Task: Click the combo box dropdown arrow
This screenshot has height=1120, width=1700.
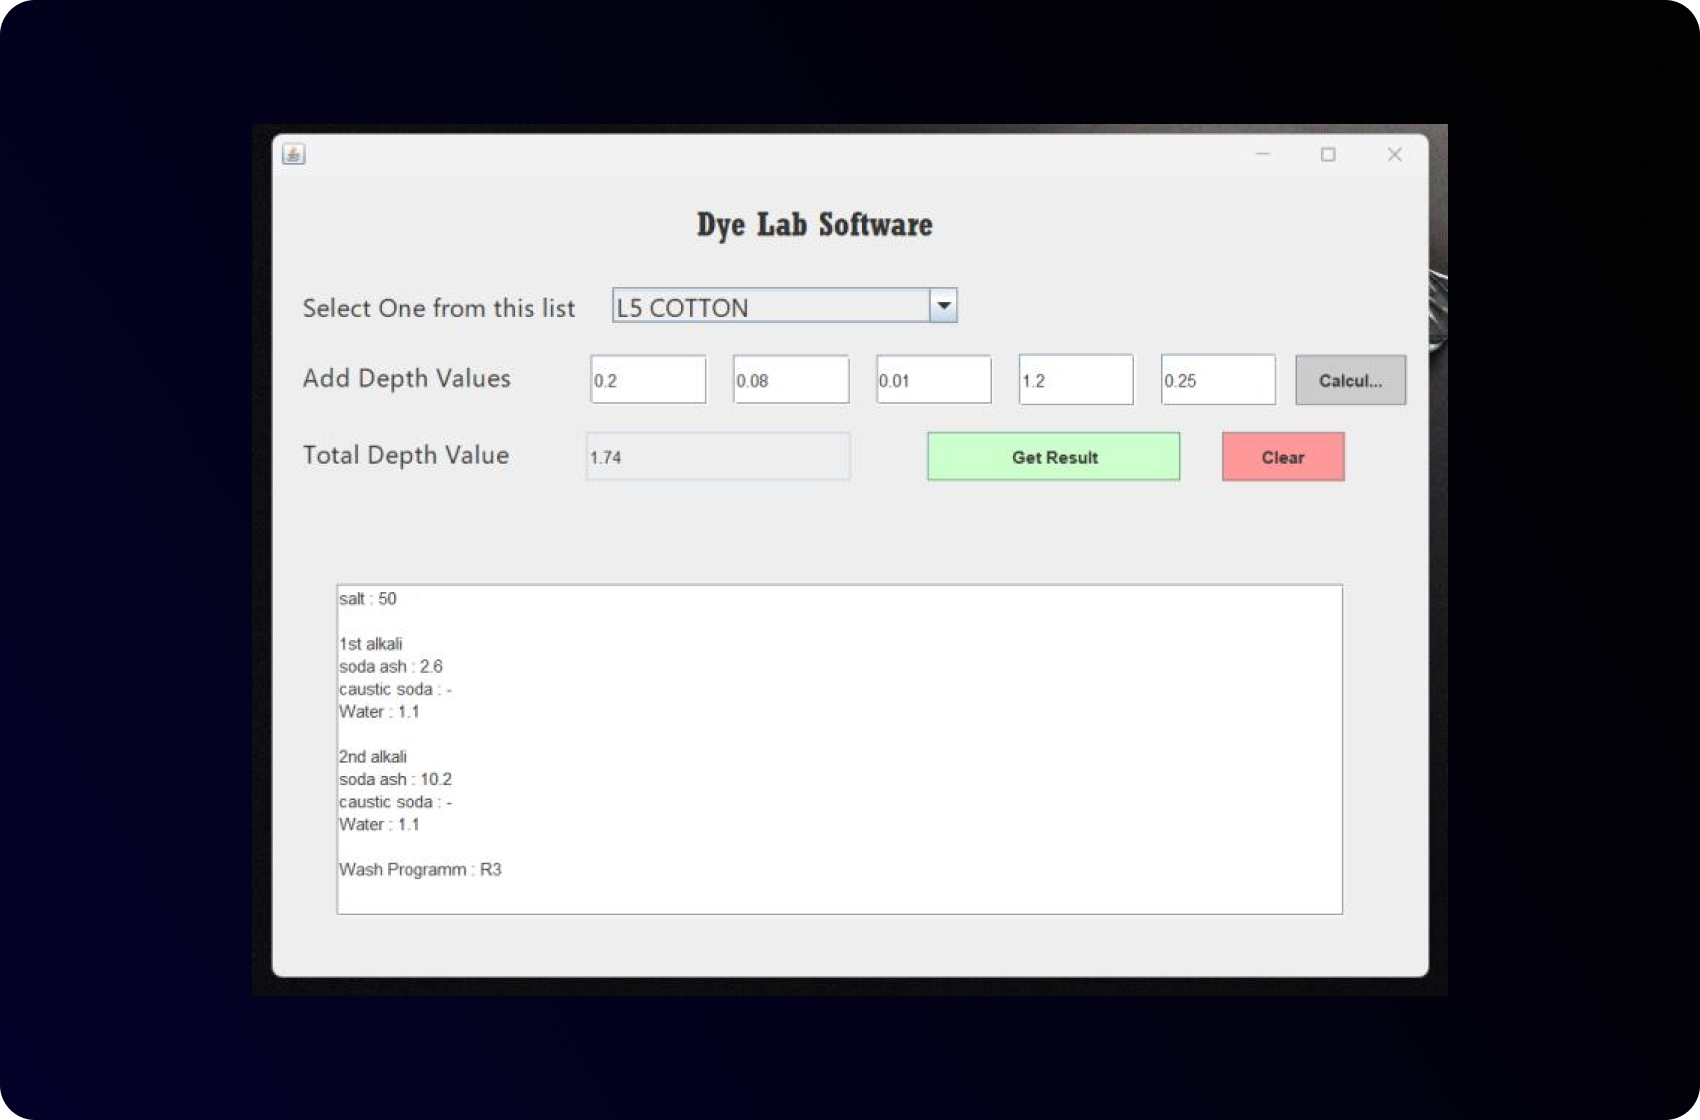Action: (943, 305)
